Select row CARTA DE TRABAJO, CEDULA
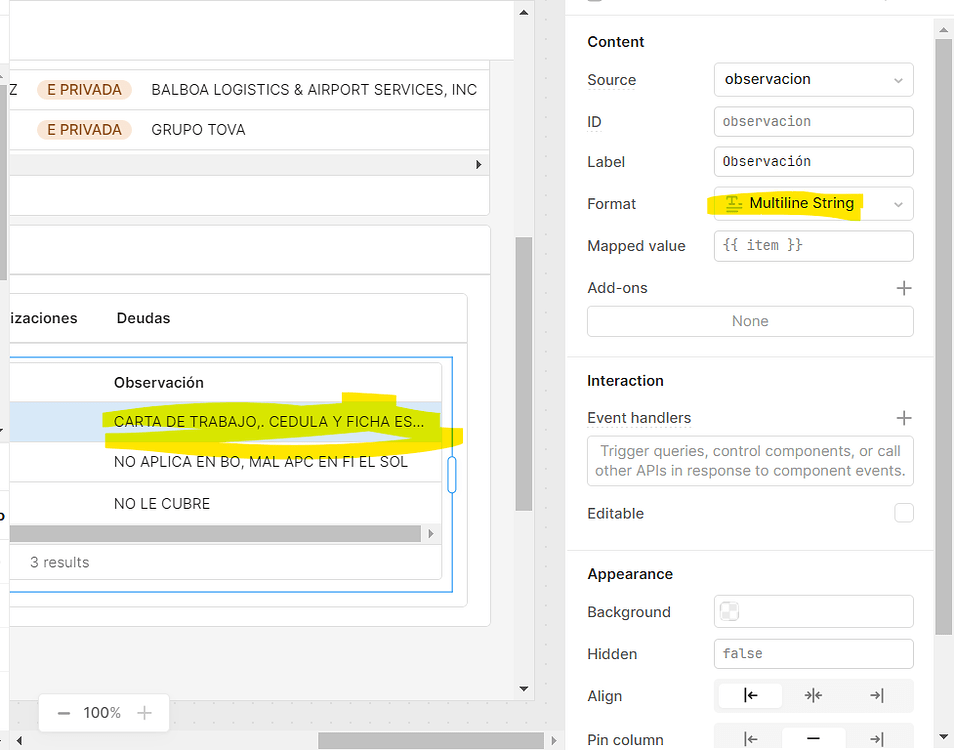Image resolution: width=954 pixels, height=750 pixels. (226, 422)
